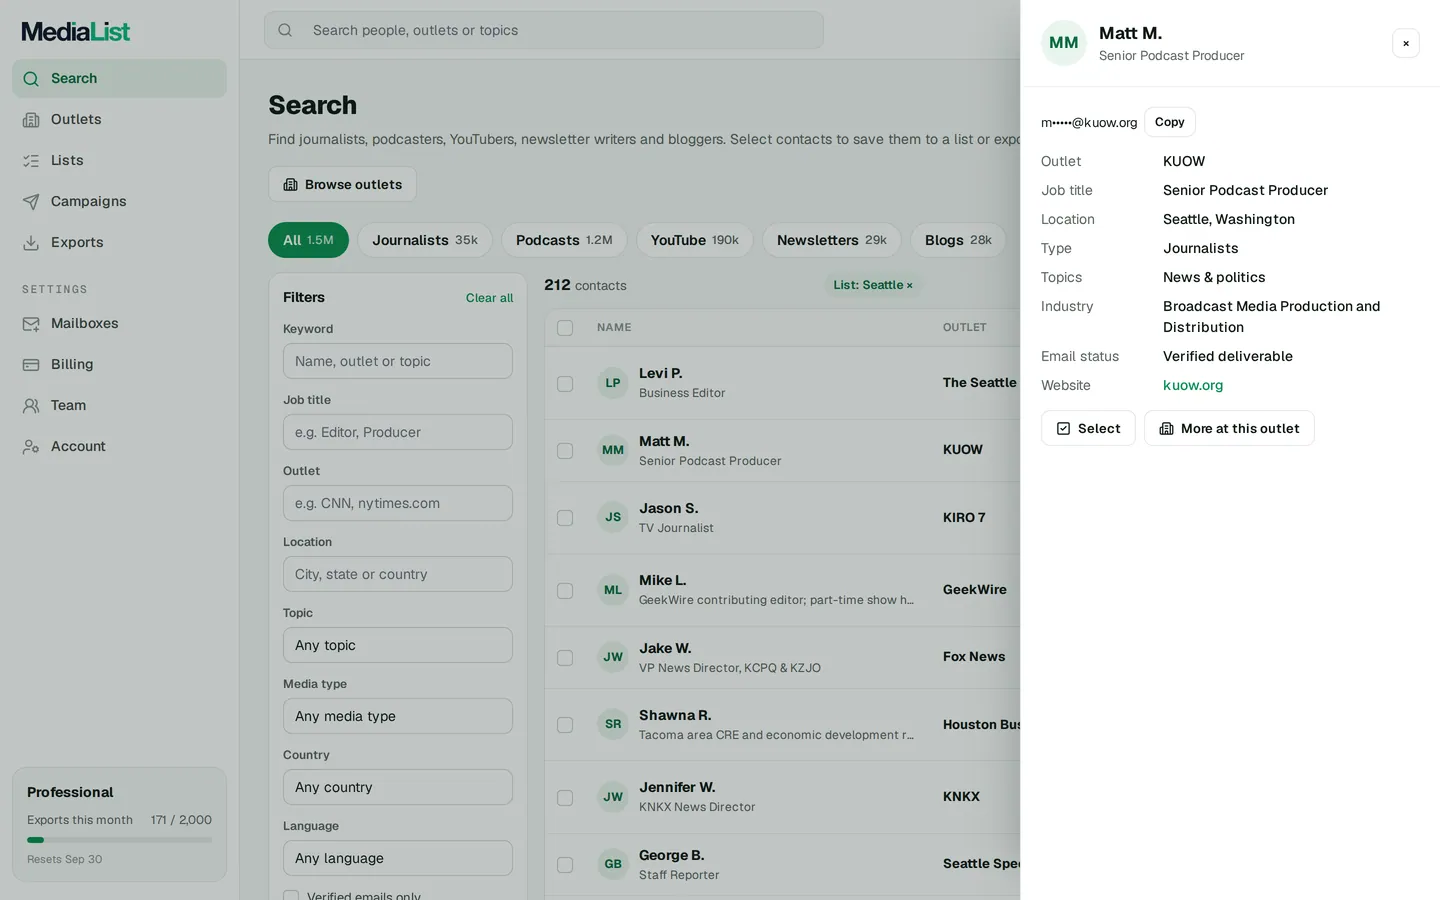Screen dimensions: 1440x900
Task: Check the box for Levi P.
Action: tap(565, 384)
